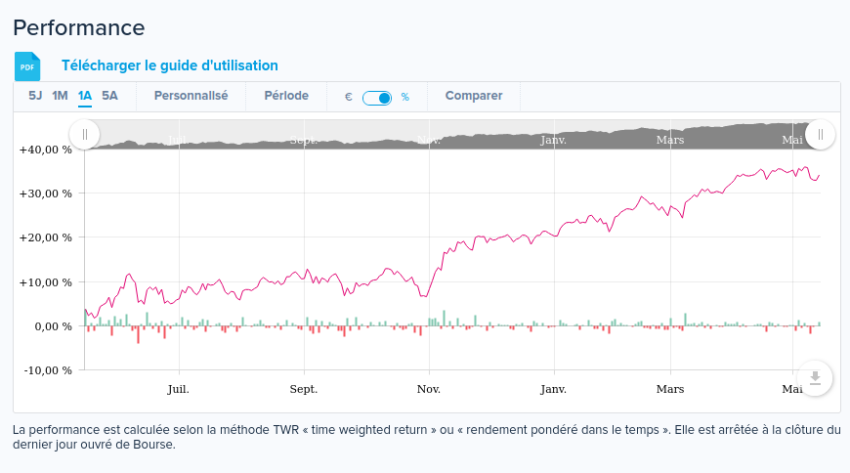The height and width of the screenshot is (473, 850).
Task: Click the +40,00 % axis label
Action: (x=45, y=149)
